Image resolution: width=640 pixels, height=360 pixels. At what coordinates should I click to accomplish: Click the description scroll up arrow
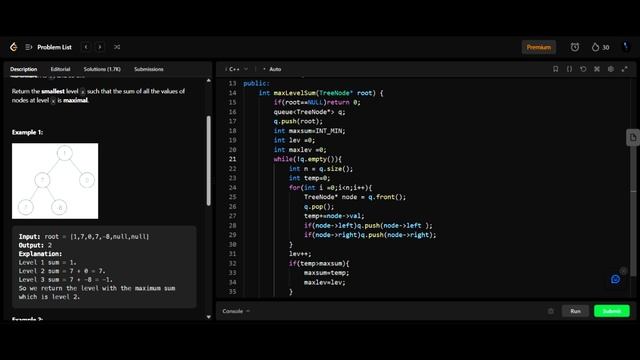209,80
